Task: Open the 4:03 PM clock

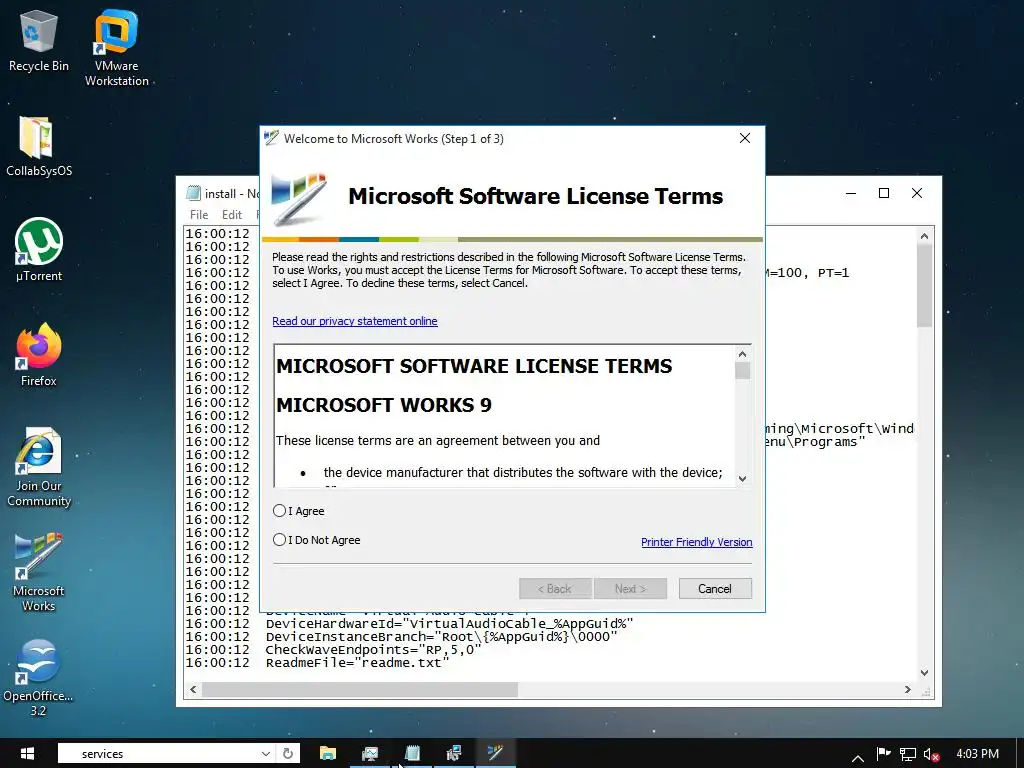Action: [978, 754]
